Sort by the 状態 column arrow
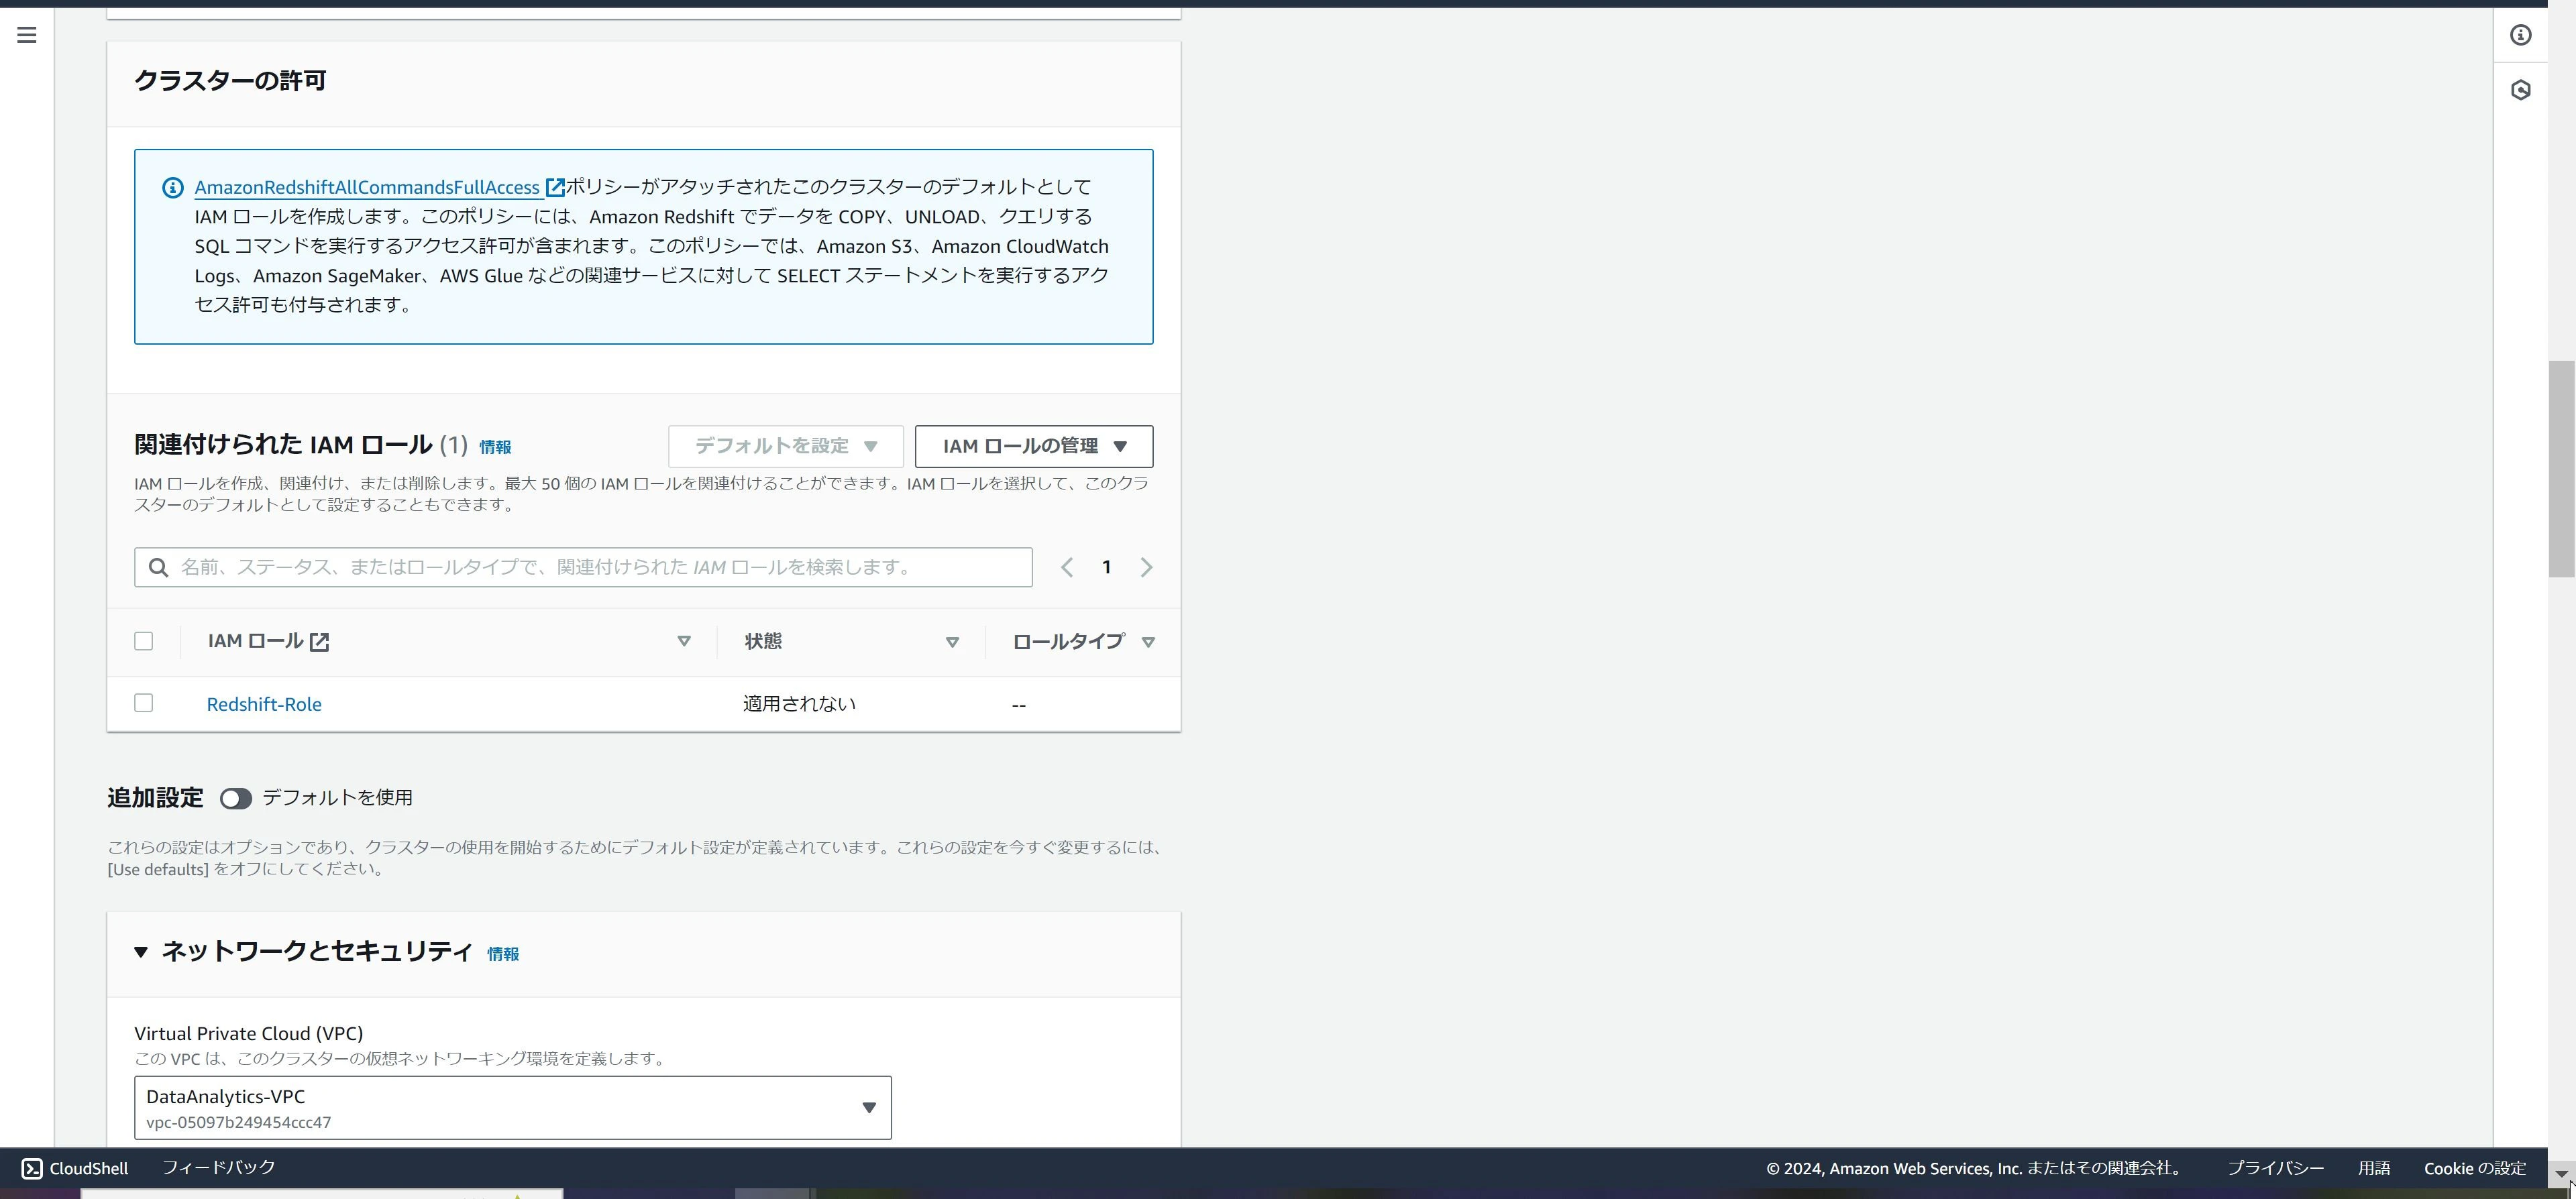 pos(952,642)
